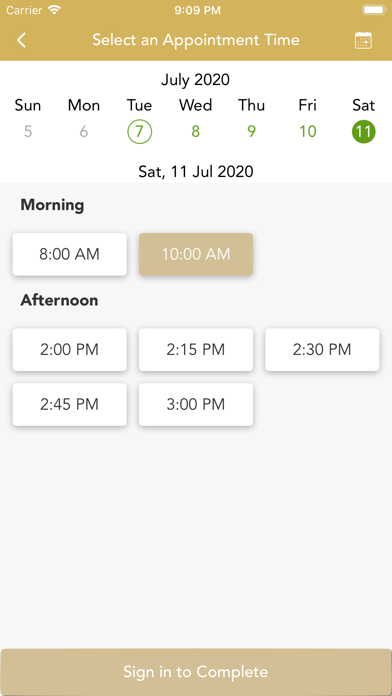Tap the July 2020 month label

[x=195, y=80]
